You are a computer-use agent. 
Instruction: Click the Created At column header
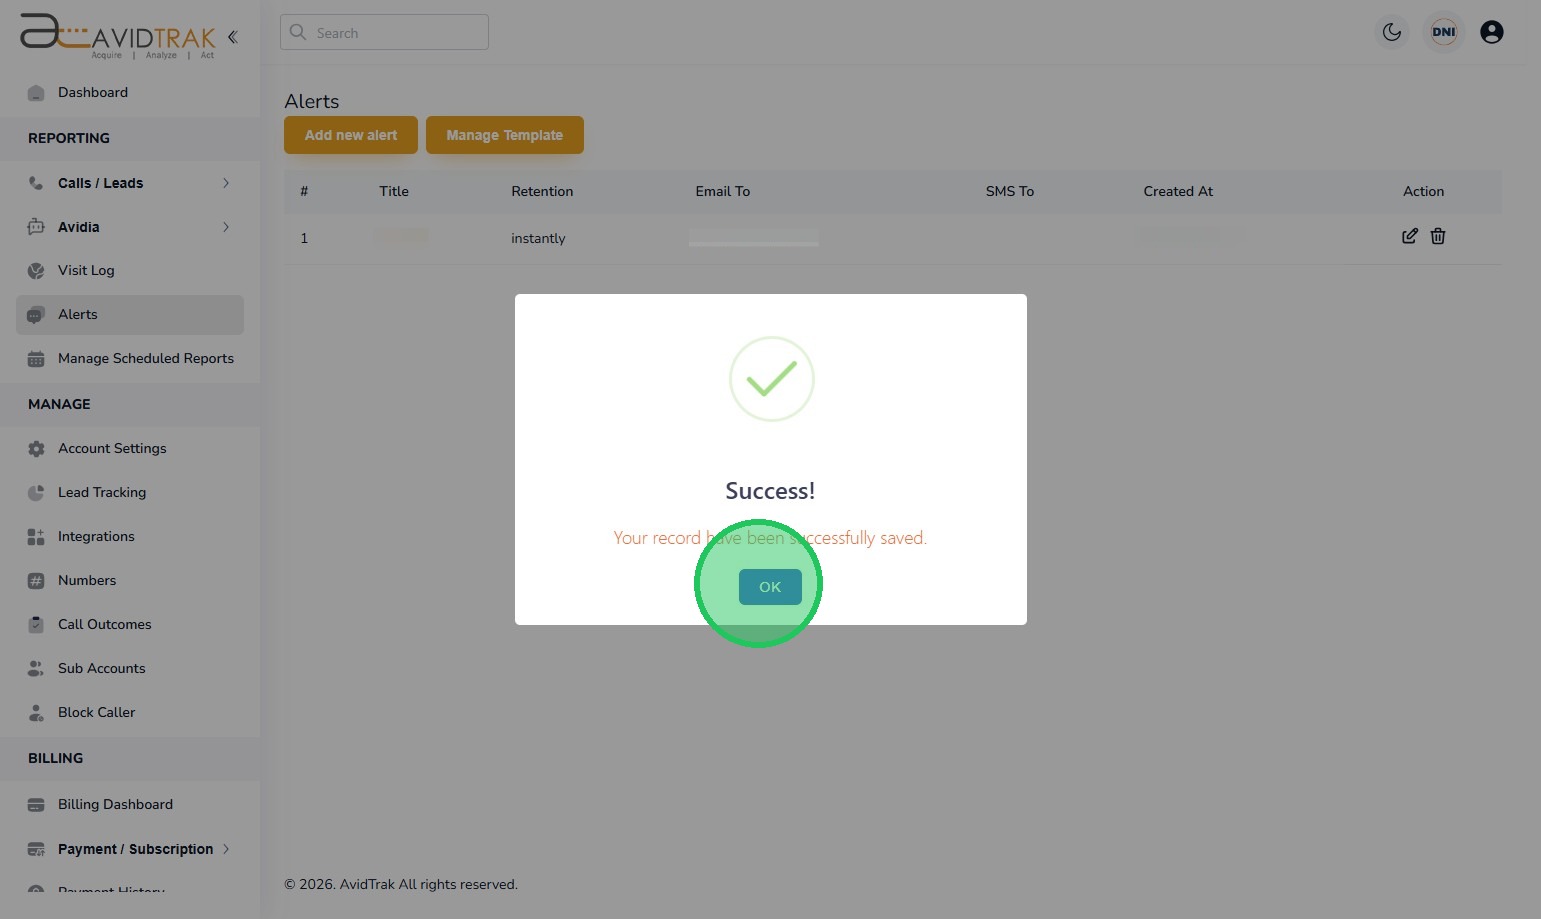pyautogui.click(x=1178, y=191)
